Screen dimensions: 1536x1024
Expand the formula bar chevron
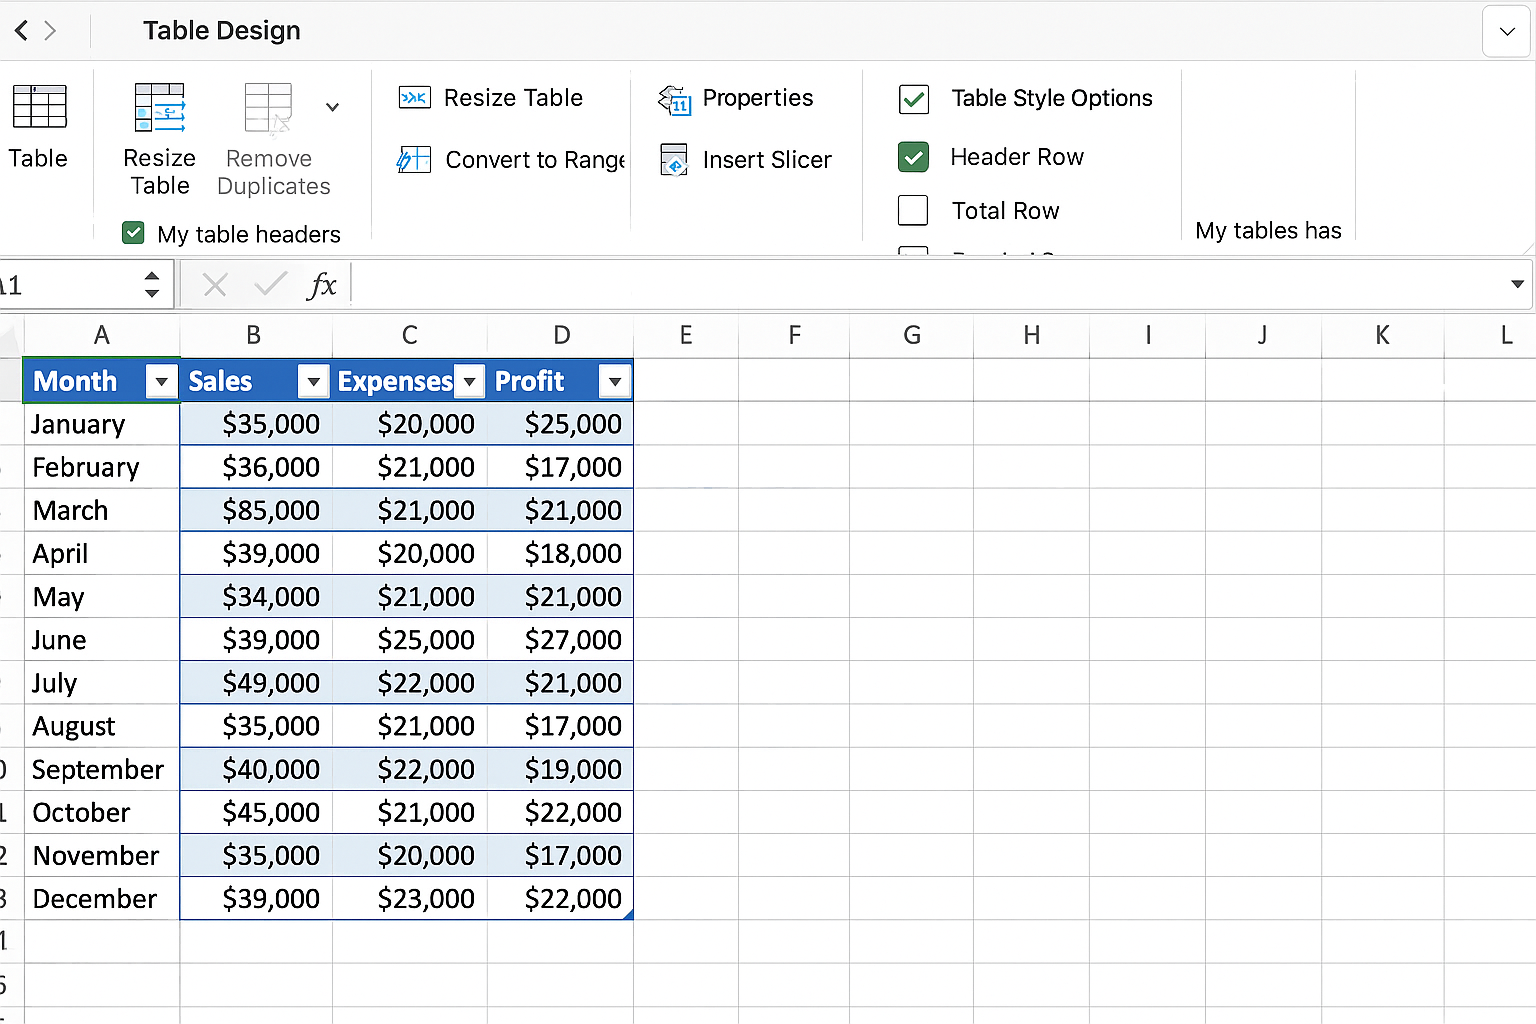pos(1517,285)
